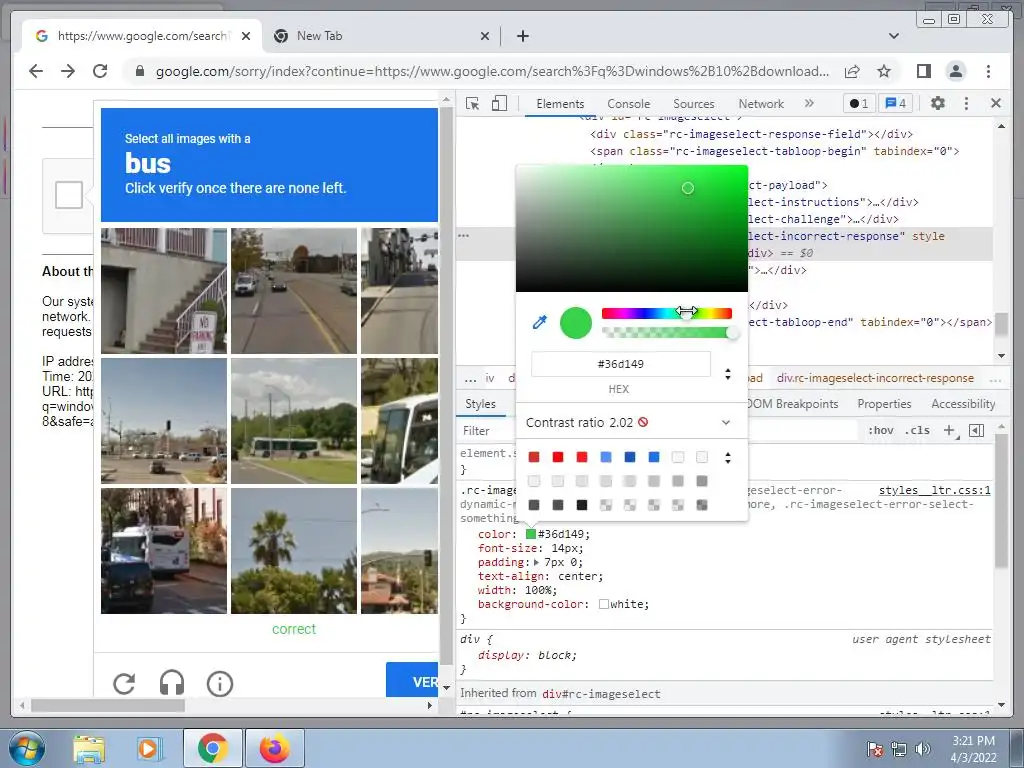Expand the Contrast ratio details

pyautogui.click(x=726, y=423)
